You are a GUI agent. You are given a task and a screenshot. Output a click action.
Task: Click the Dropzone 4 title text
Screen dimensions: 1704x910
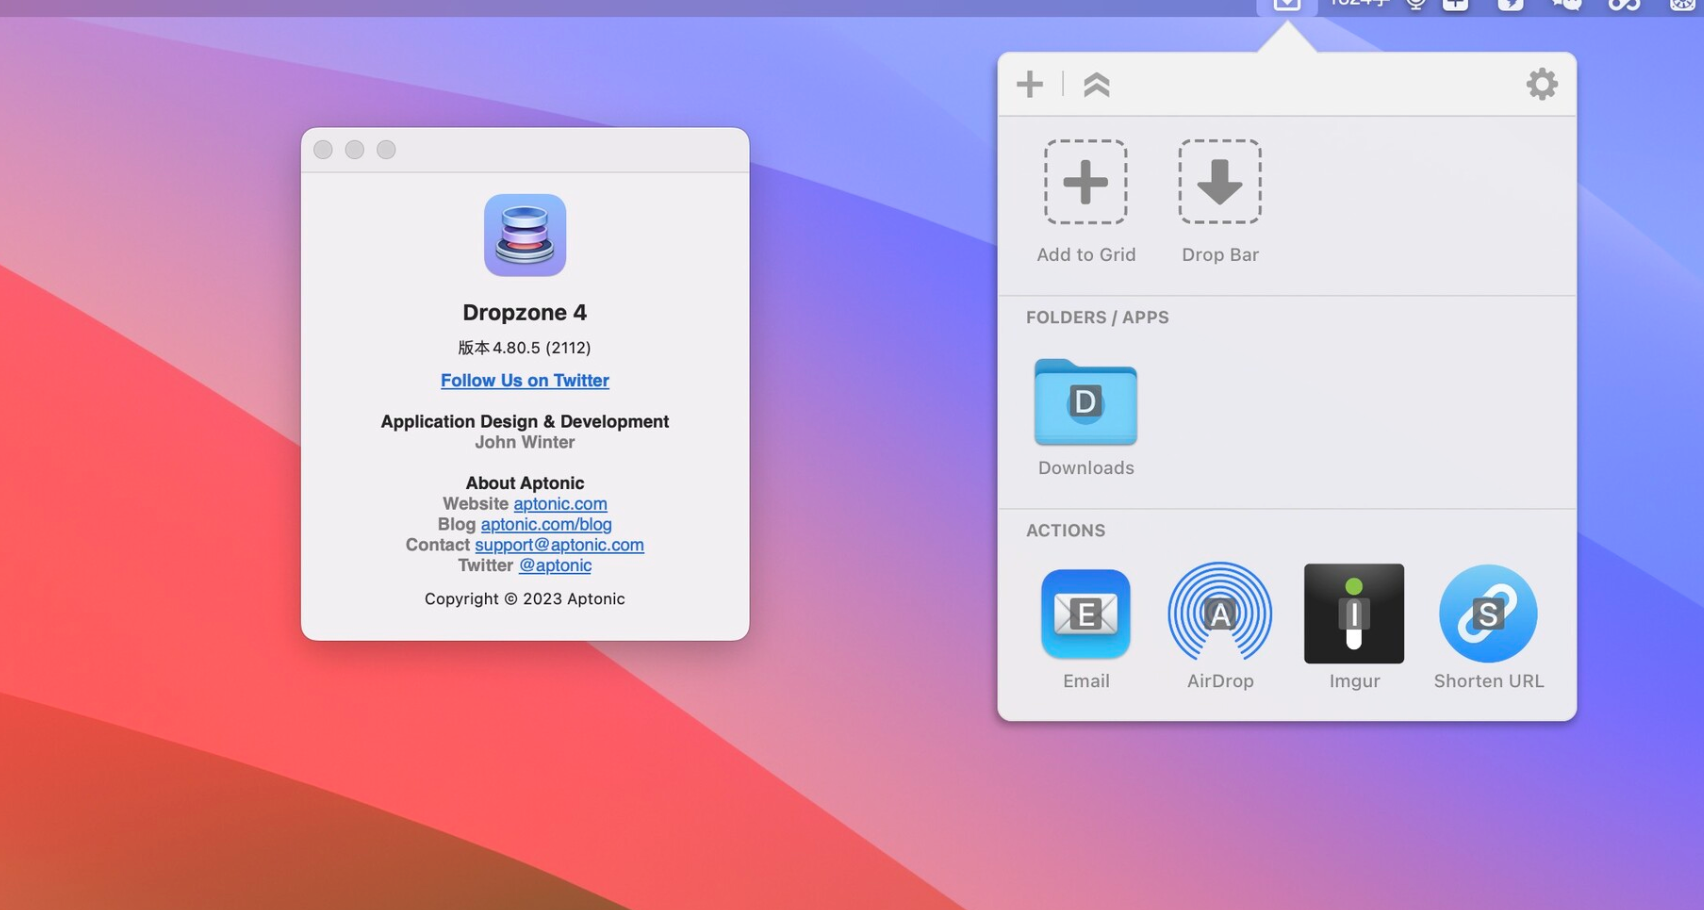[524, 312]
